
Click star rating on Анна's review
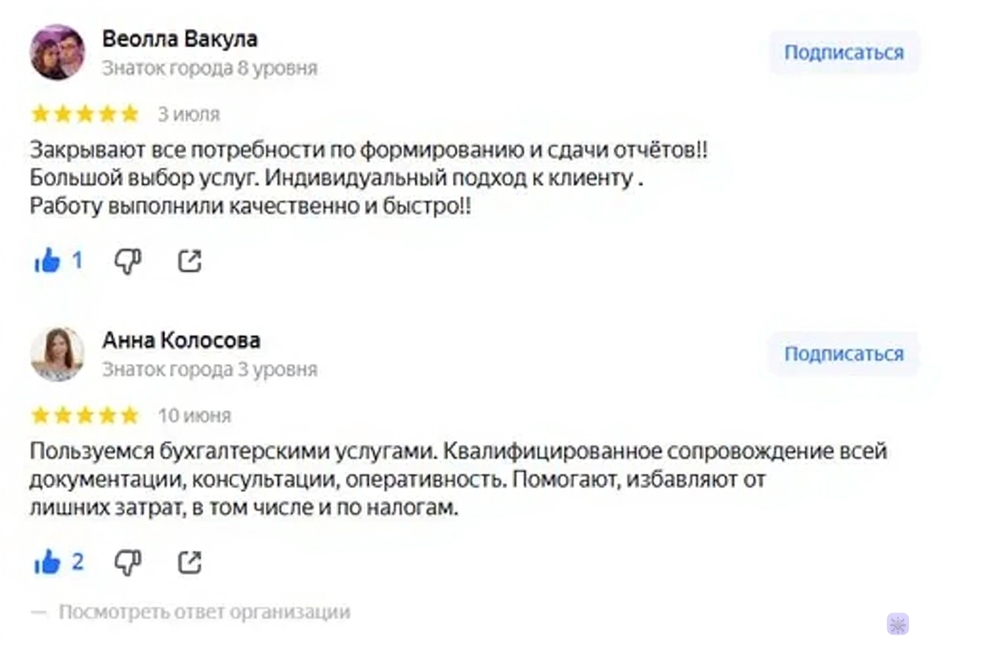tap(85, 415)
